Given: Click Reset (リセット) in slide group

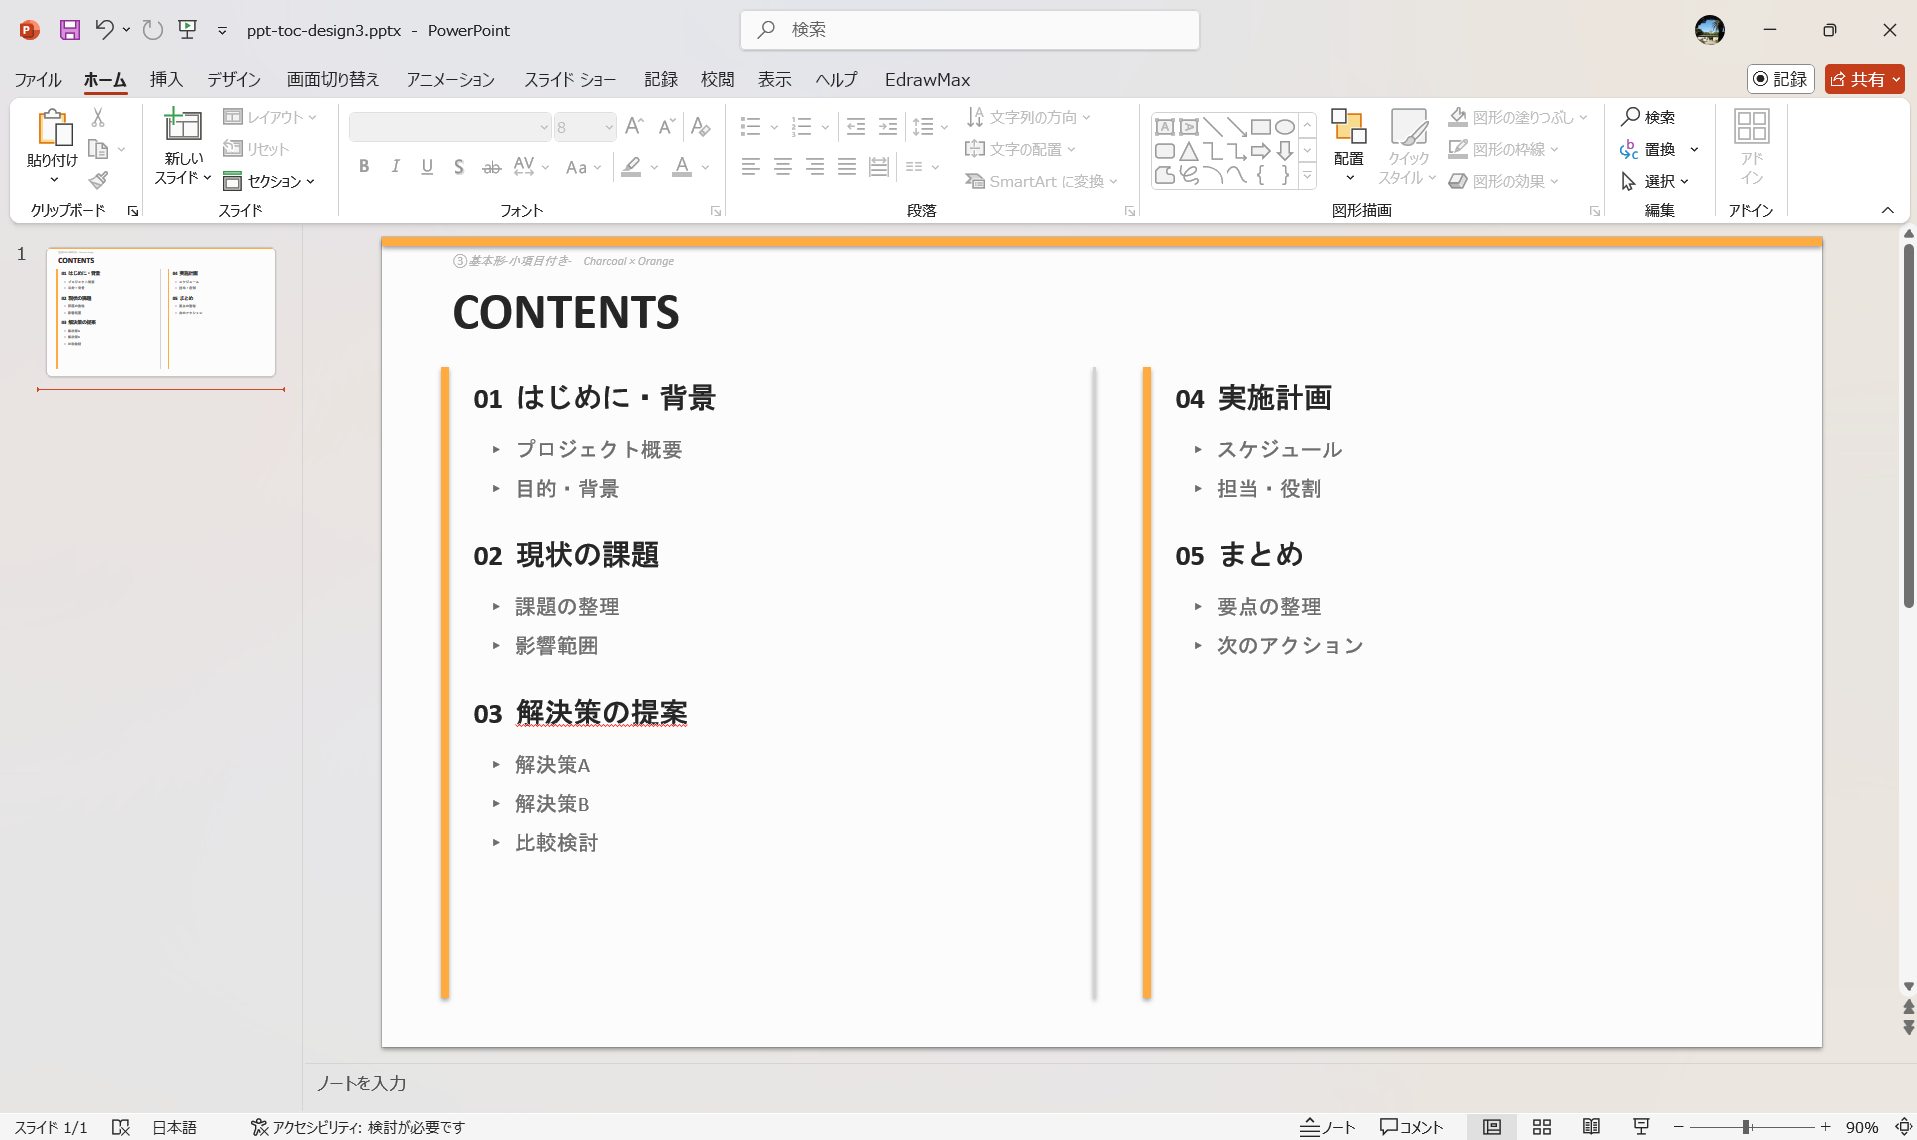Looking at the screenshot, I should 256,149.
